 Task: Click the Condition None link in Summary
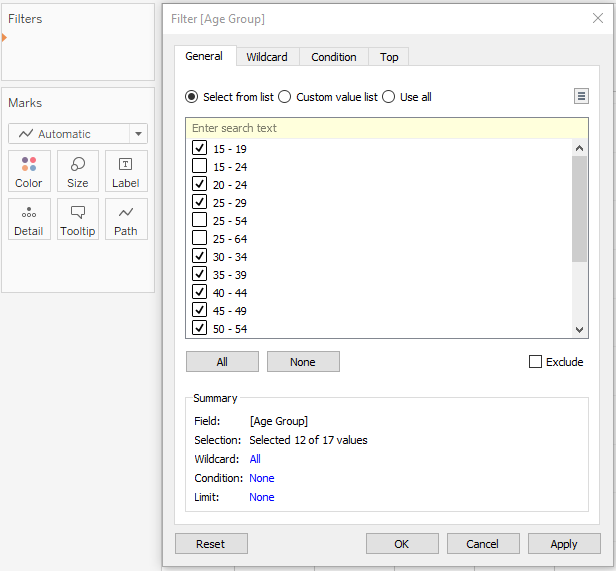pos(261,478)
